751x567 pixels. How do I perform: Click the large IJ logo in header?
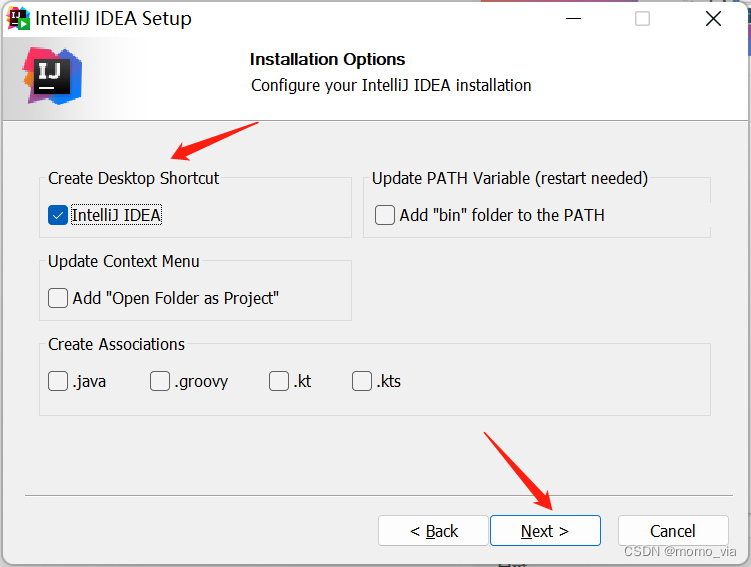click(52, 76)
